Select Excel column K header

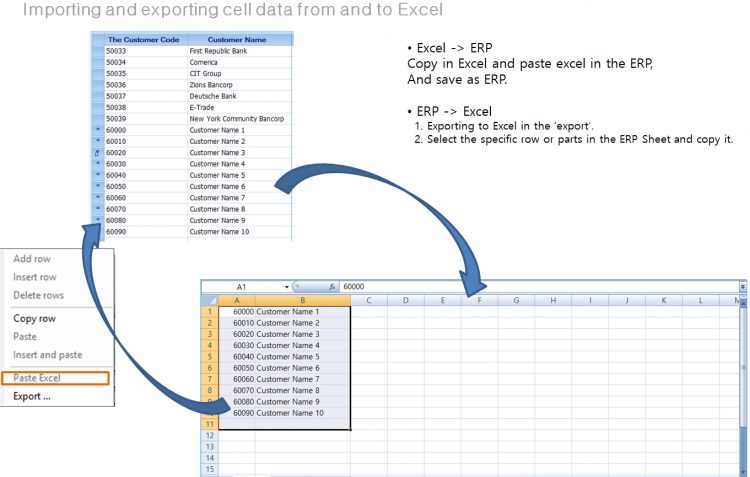pos(663,300)
